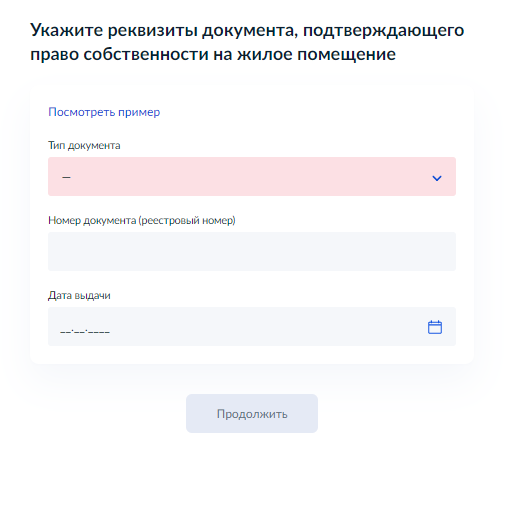Click into the Дата выдачи date field

click(x=252, y=326)
